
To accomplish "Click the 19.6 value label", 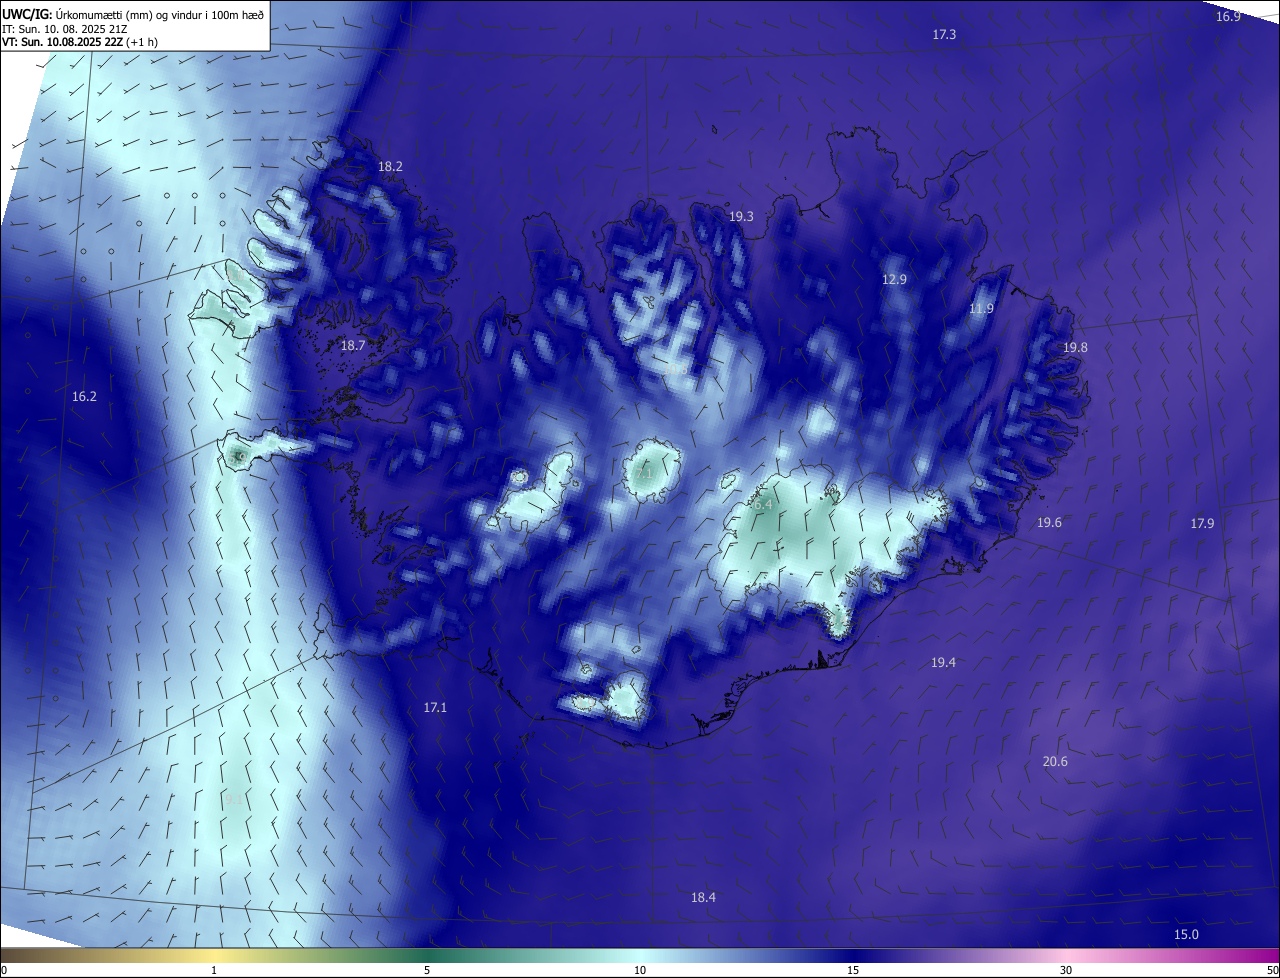I will click(1049, 522).
